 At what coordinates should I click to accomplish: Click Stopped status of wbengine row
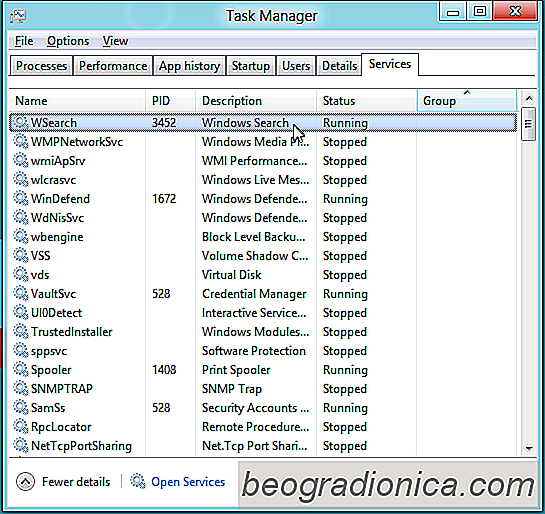coord(345,237)
